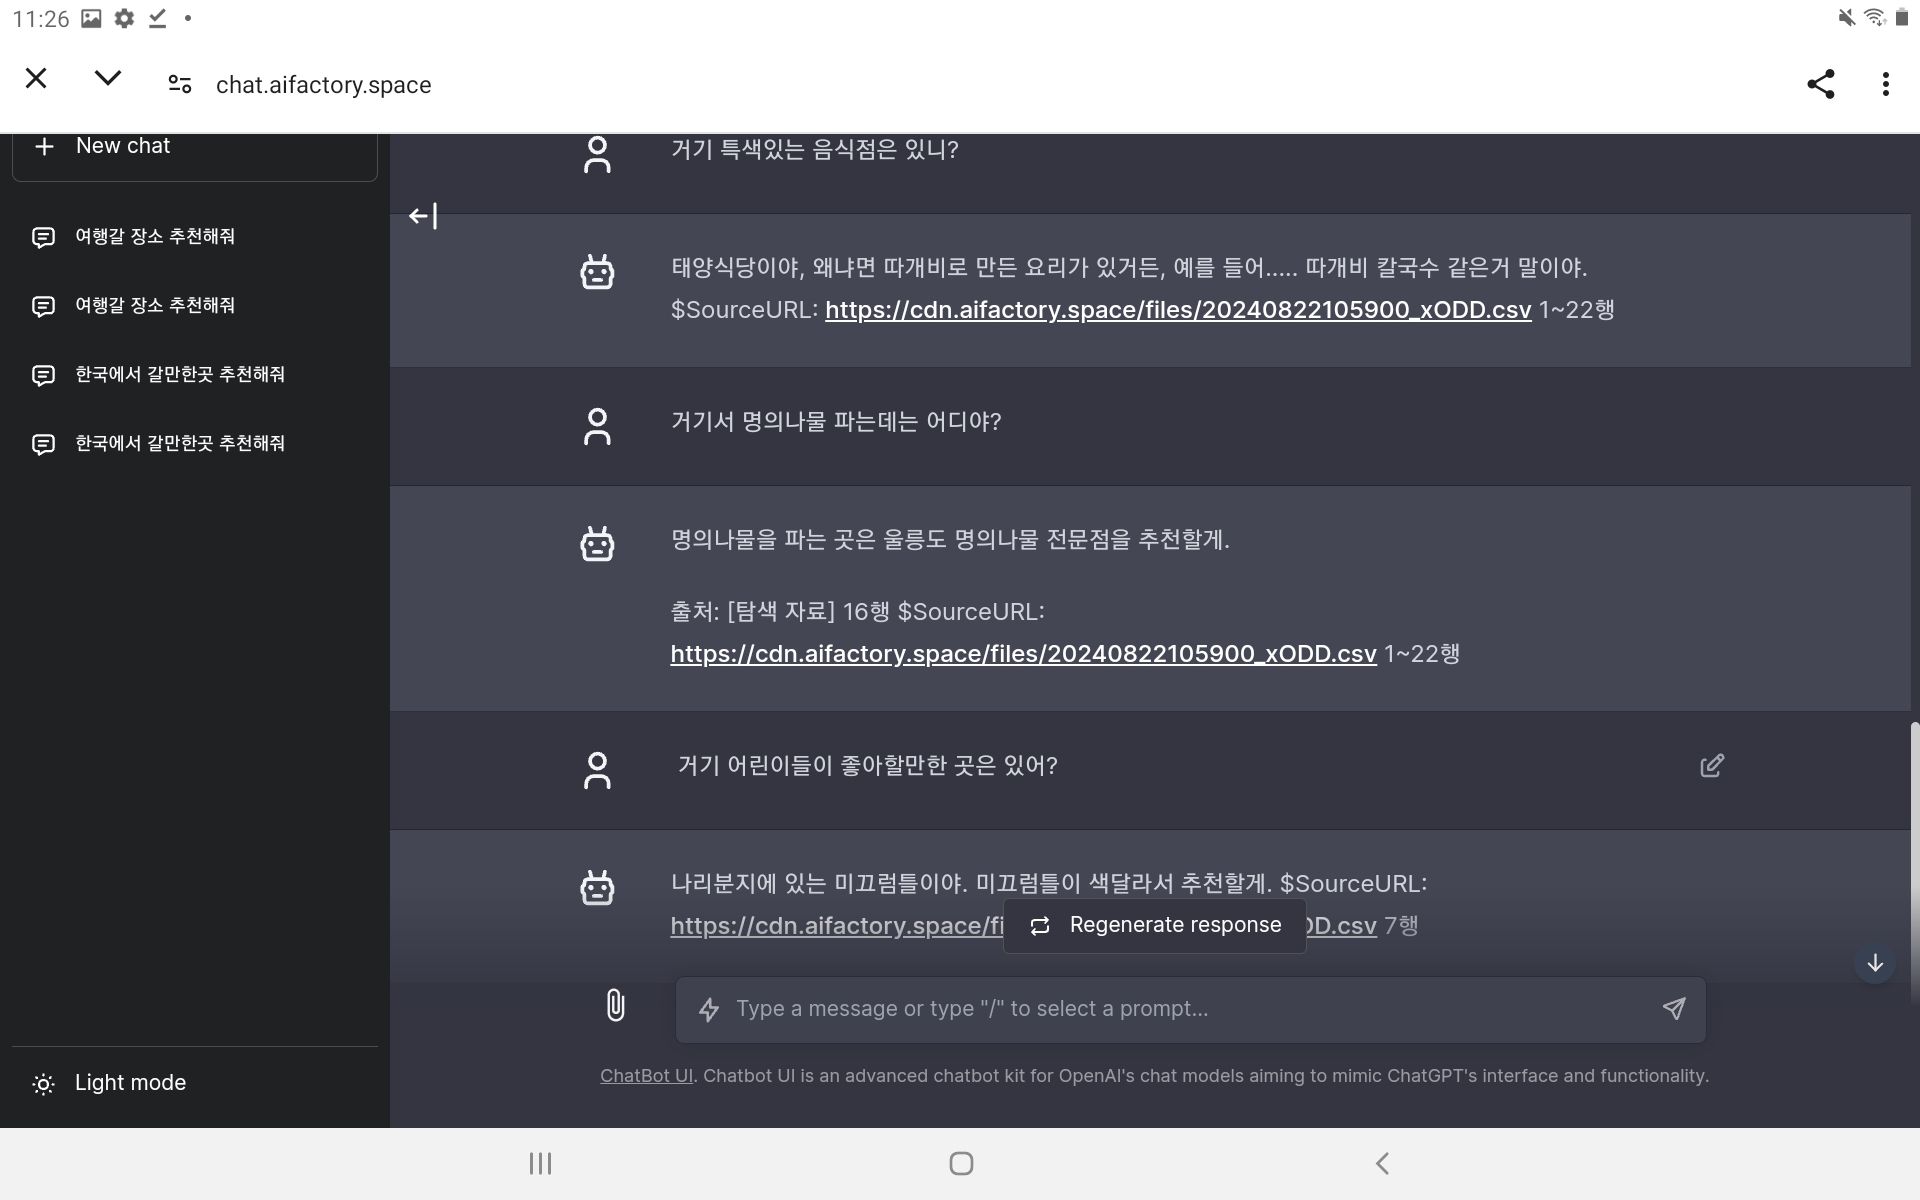Viewport: 1920px width, 1200px height.
Task: Click the edit message pencil icon
Action: point(1711,766)
